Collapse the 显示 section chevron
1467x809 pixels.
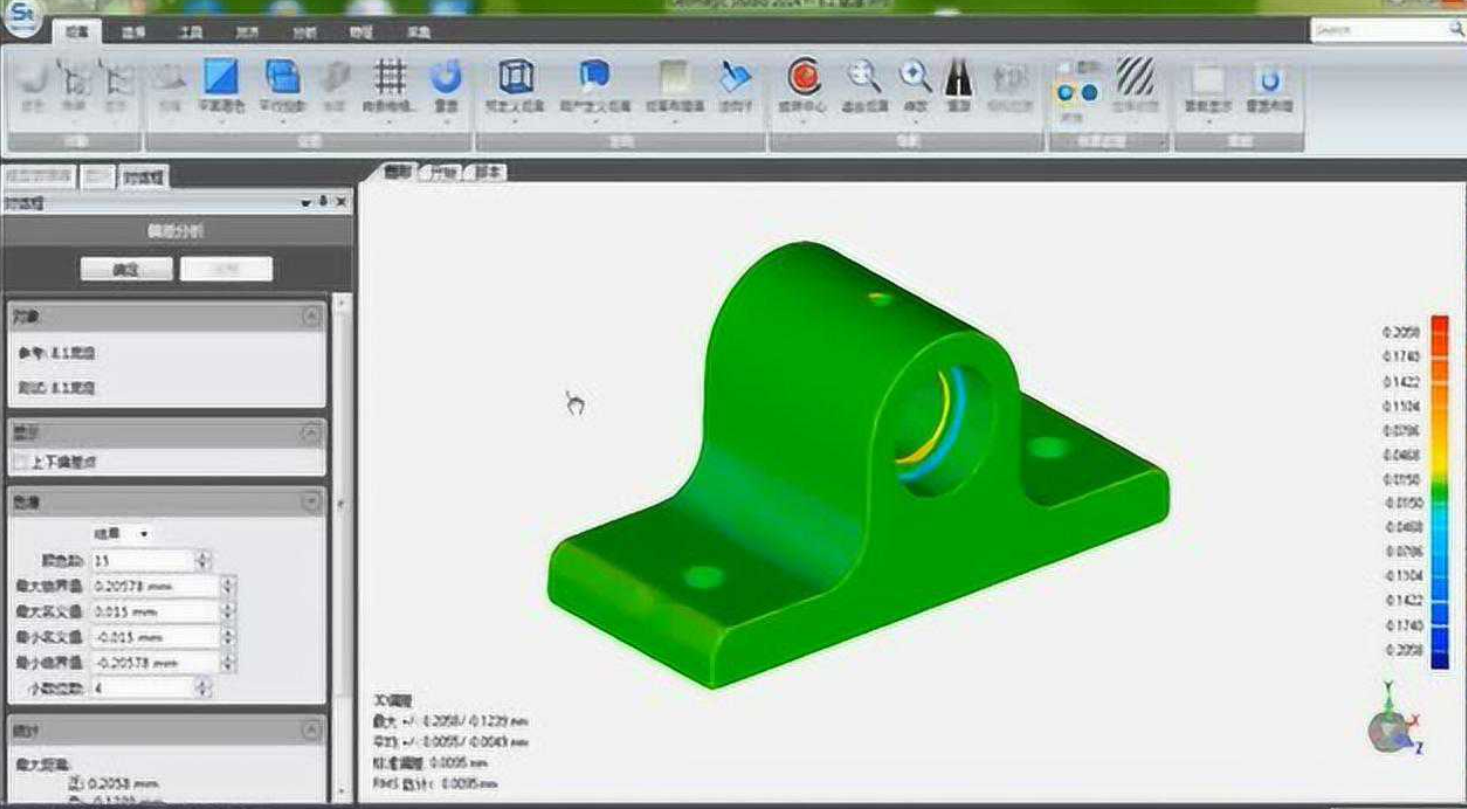[x=312, y=433]
